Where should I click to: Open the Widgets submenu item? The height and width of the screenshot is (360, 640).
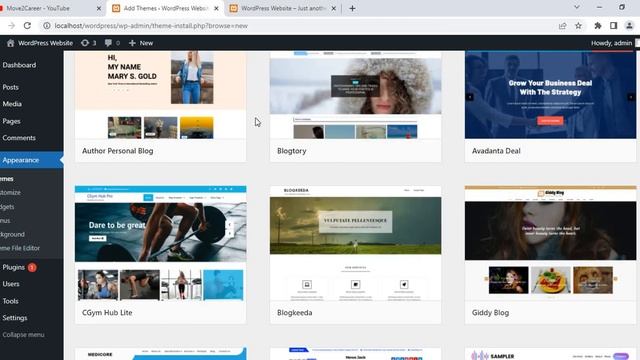(7, 207)
